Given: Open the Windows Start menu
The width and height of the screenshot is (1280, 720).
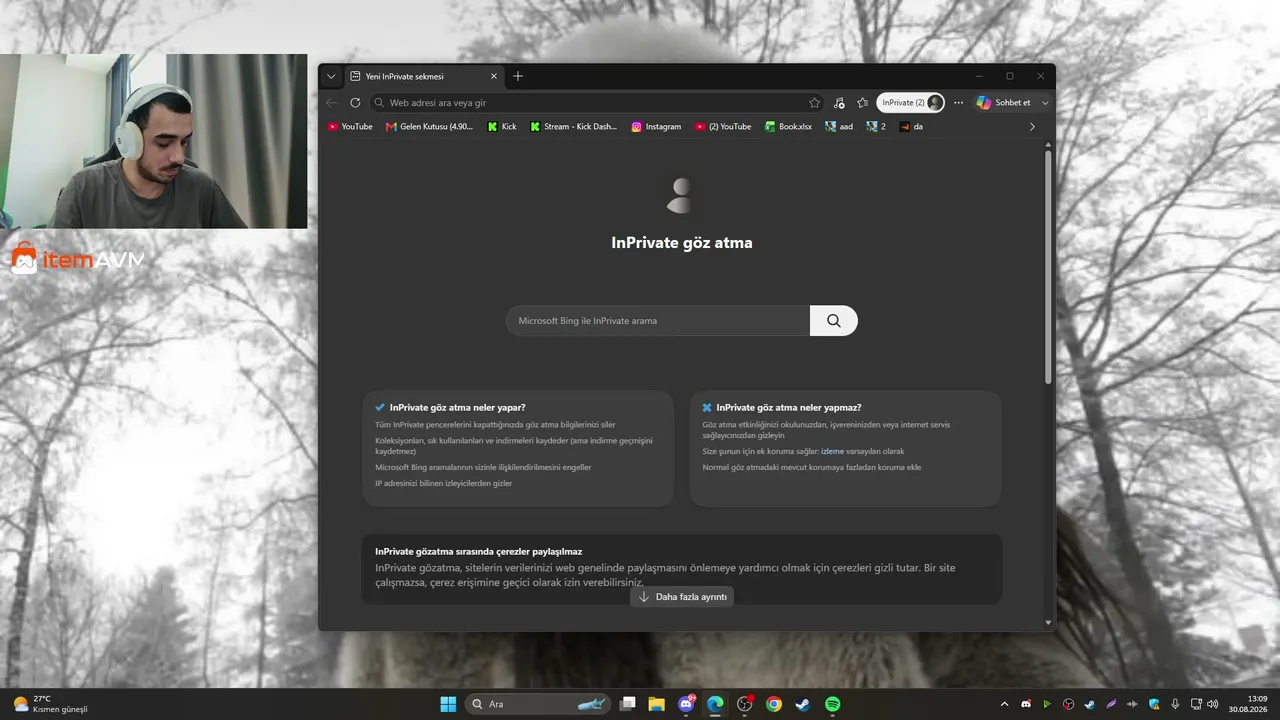Looking at the screenshot, I should [x=448, y=704].
